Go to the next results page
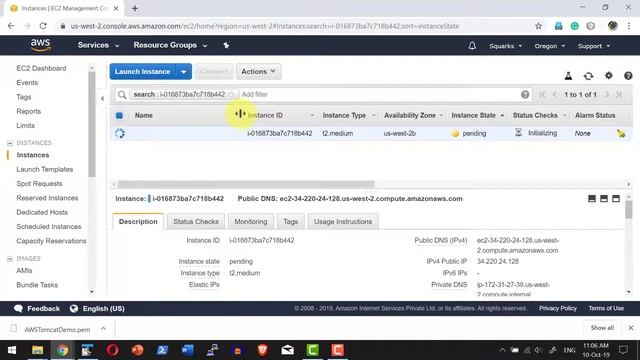 coord(607,95)
